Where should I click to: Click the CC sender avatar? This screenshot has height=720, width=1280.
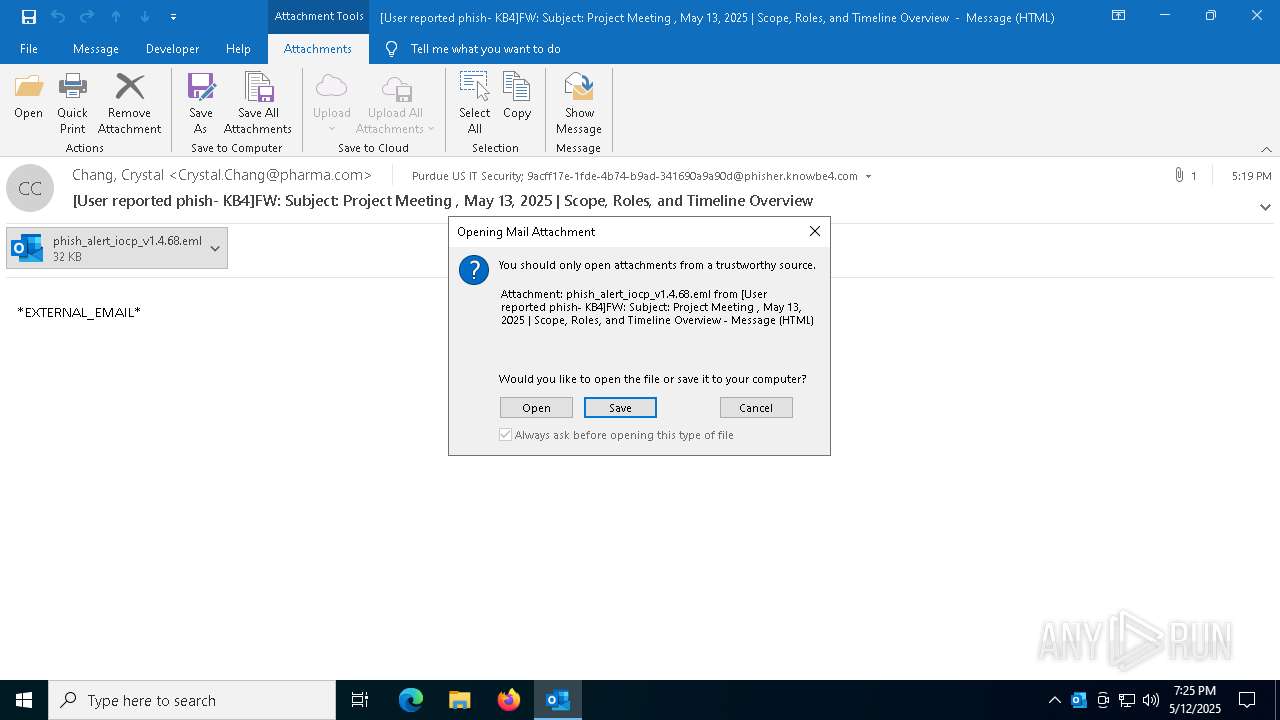point(30,188)
